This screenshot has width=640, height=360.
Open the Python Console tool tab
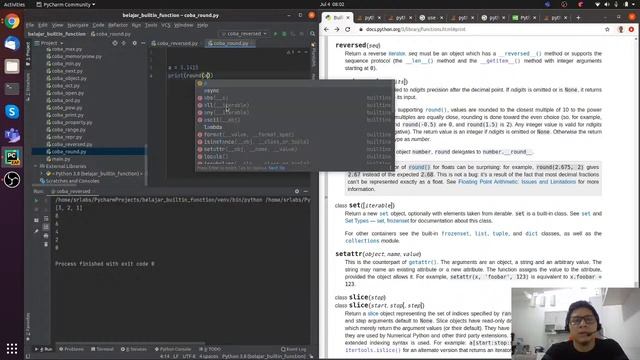click(x=173, y=349)
